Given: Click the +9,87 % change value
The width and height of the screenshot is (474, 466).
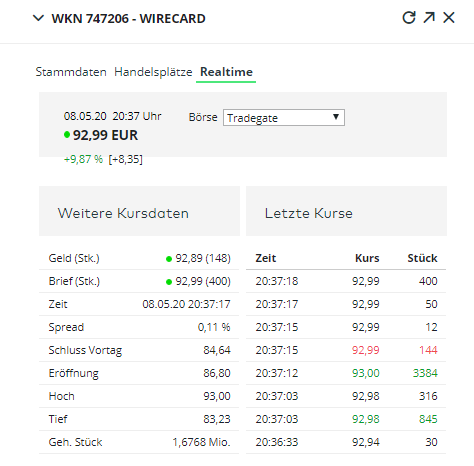Looking at the screenshot, I should coord(83,159).
